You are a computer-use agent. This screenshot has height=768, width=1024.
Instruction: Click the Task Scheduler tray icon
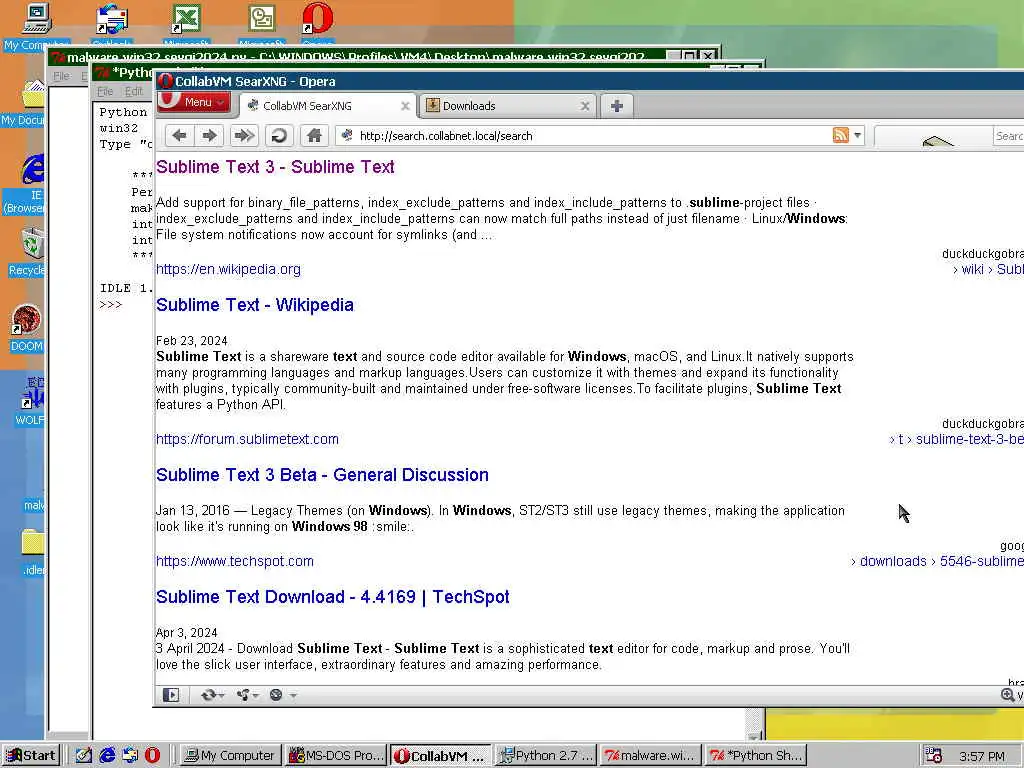point(934,756)
